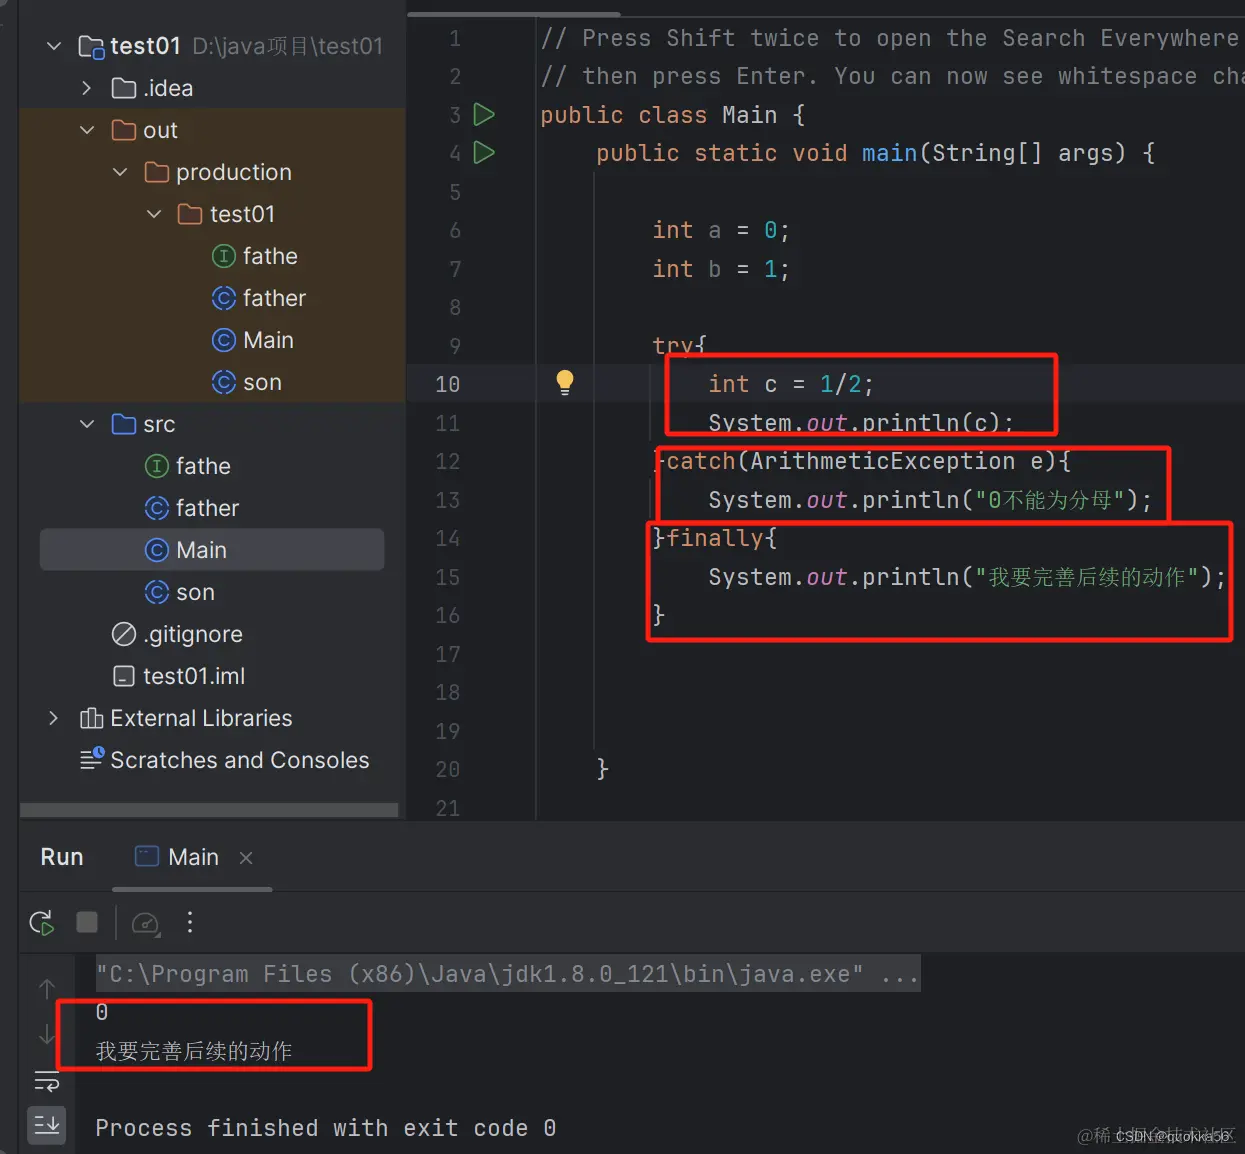Expand the External Libraries chevron
This screenshot has width=1245, height=1154.
54,718
